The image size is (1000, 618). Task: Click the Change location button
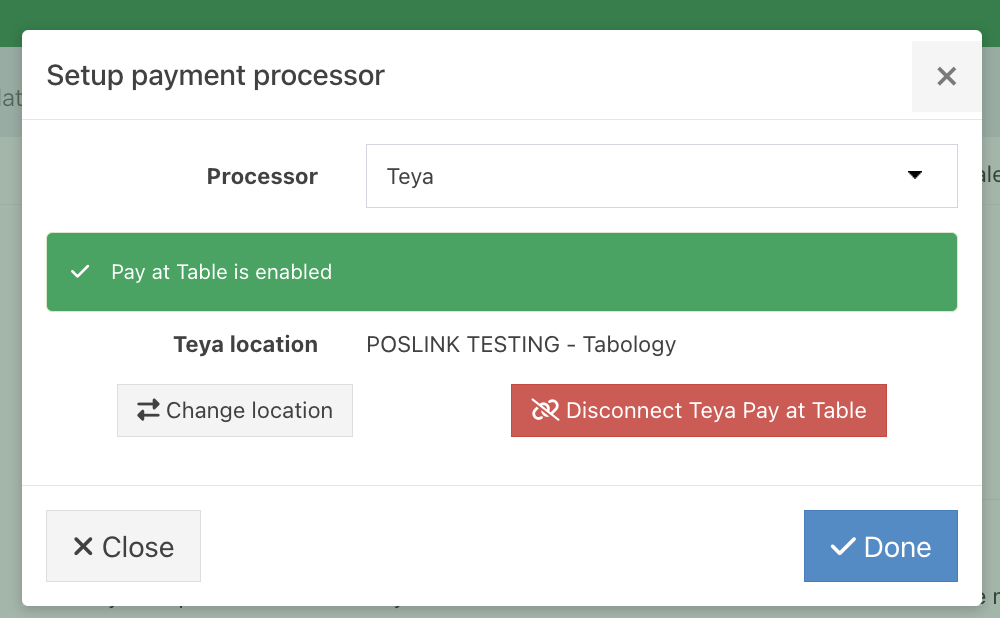(235, 410)
